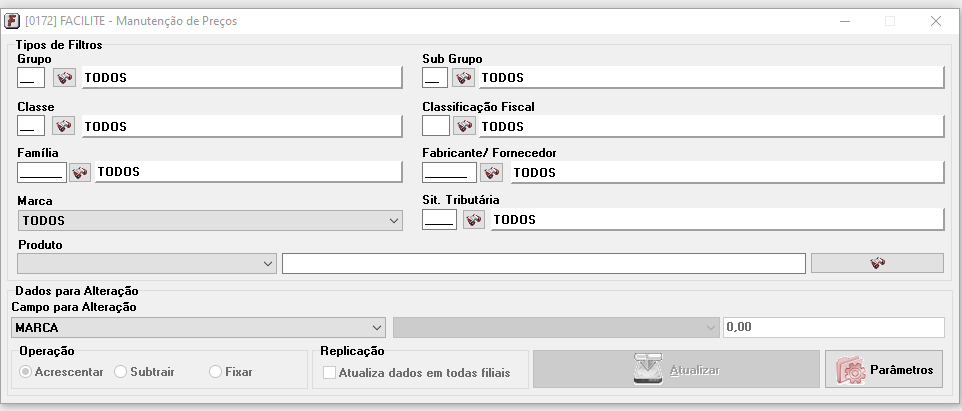Click the Produto search text field
The width and height of the screenshot is (962, 411).
[x=544, y=263]
